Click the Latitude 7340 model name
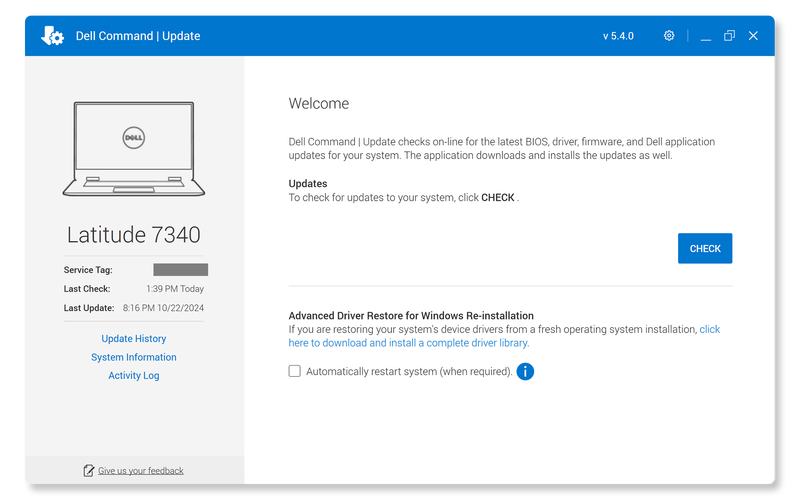The width and height of the screenshot is (800, 500). point(134,235)
